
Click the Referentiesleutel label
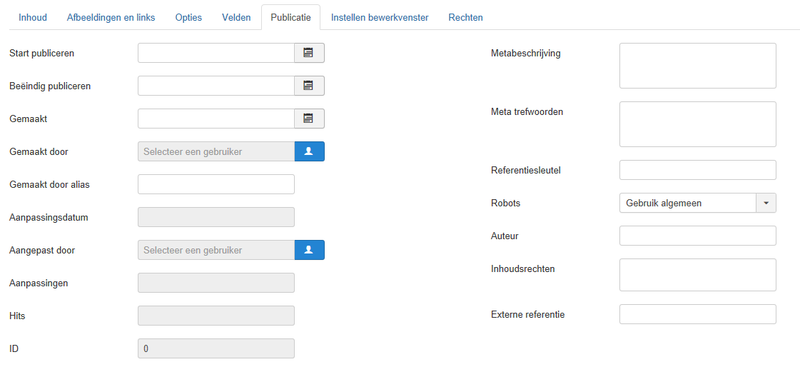(526, 170)
